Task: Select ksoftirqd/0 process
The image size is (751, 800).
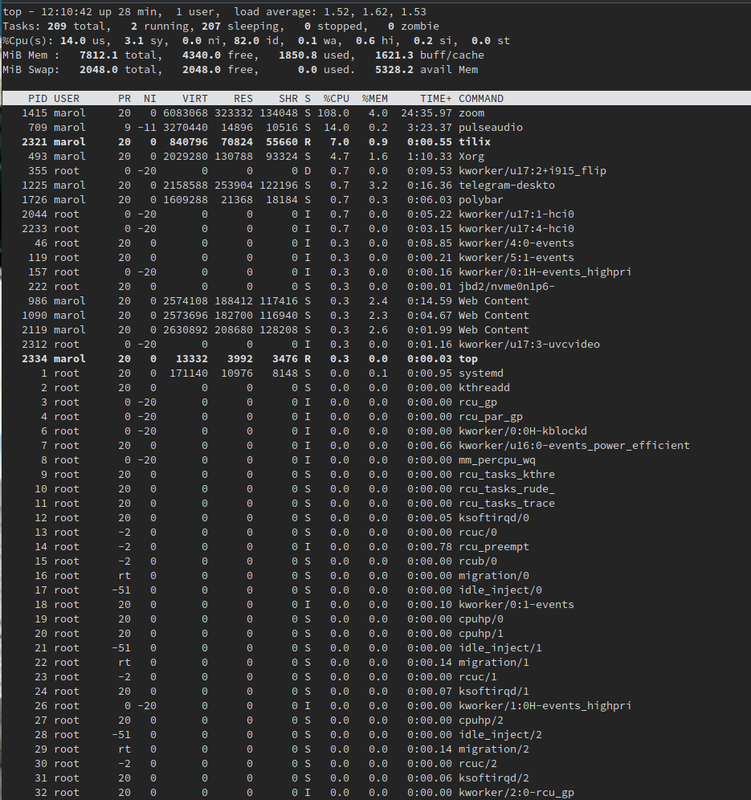Action: click(377, 517)
